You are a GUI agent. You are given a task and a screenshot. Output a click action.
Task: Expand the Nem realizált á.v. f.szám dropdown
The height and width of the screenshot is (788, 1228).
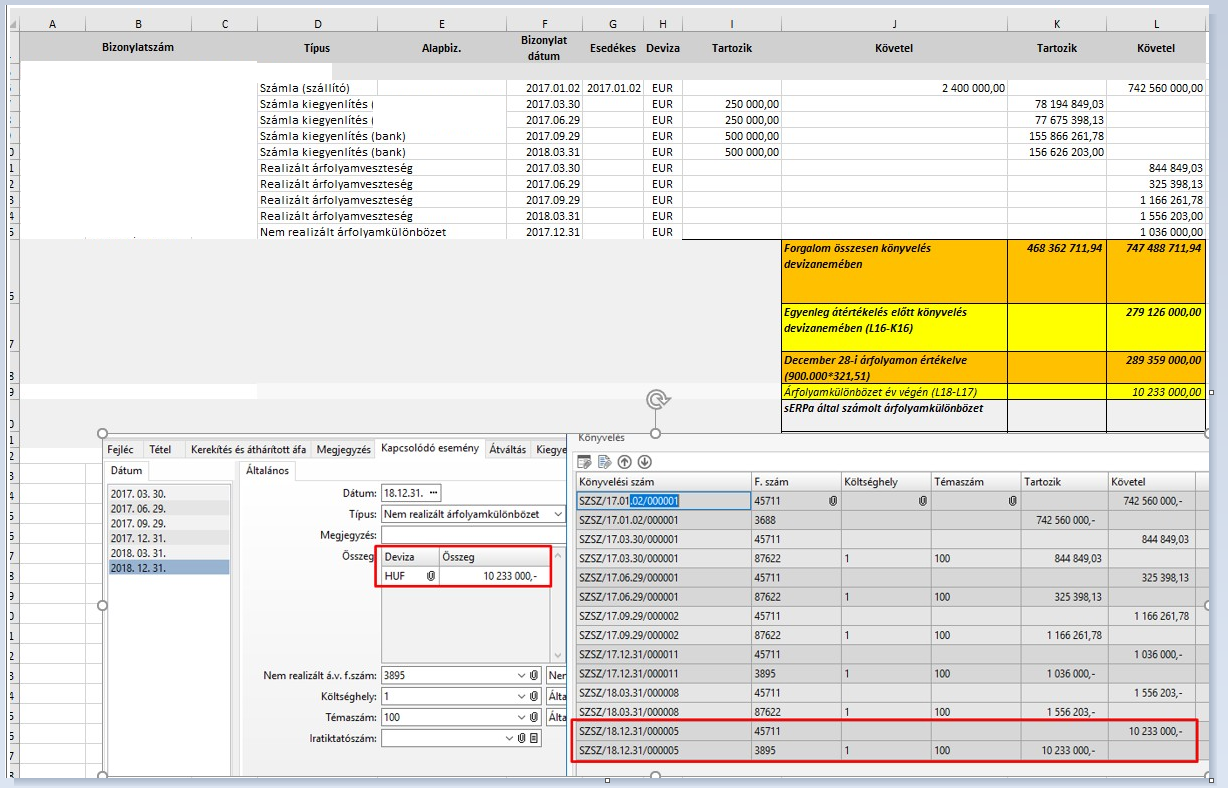520,676
